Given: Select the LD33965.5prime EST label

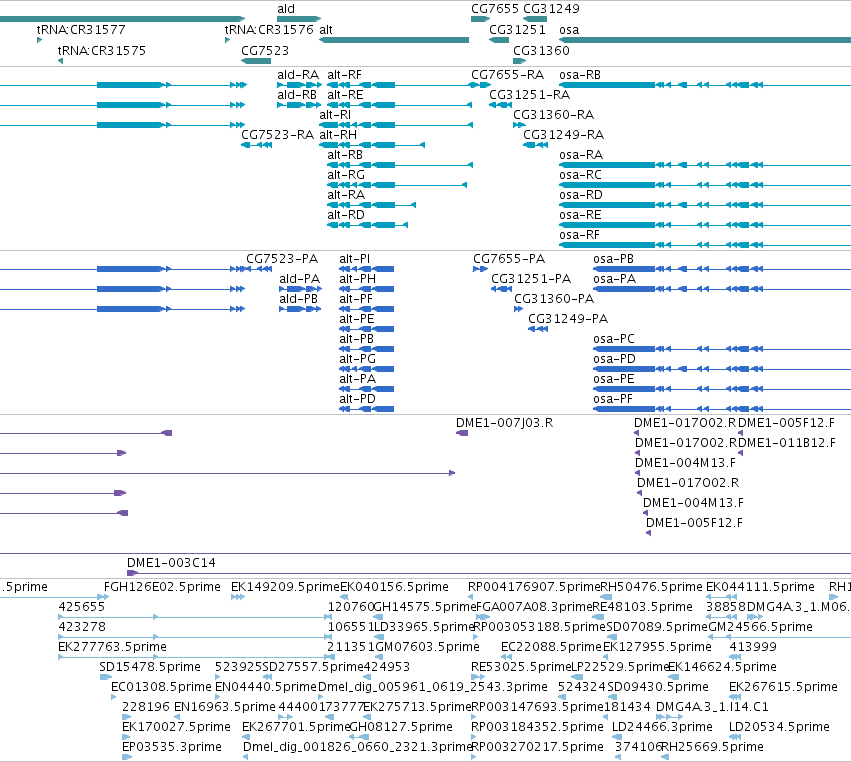Looking at the screenshot, I should pos(424,627).
